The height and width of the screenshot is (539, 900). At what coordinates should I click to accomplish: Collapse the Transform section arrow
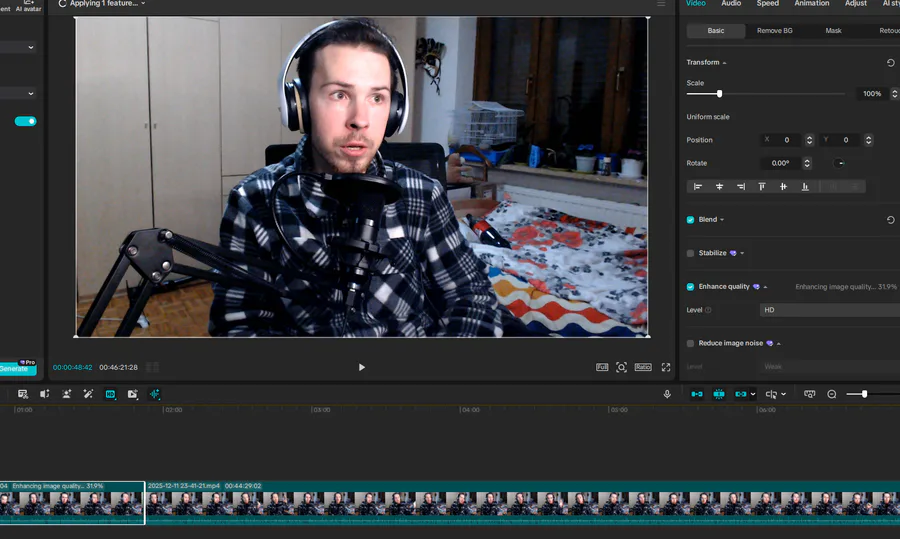724,63
